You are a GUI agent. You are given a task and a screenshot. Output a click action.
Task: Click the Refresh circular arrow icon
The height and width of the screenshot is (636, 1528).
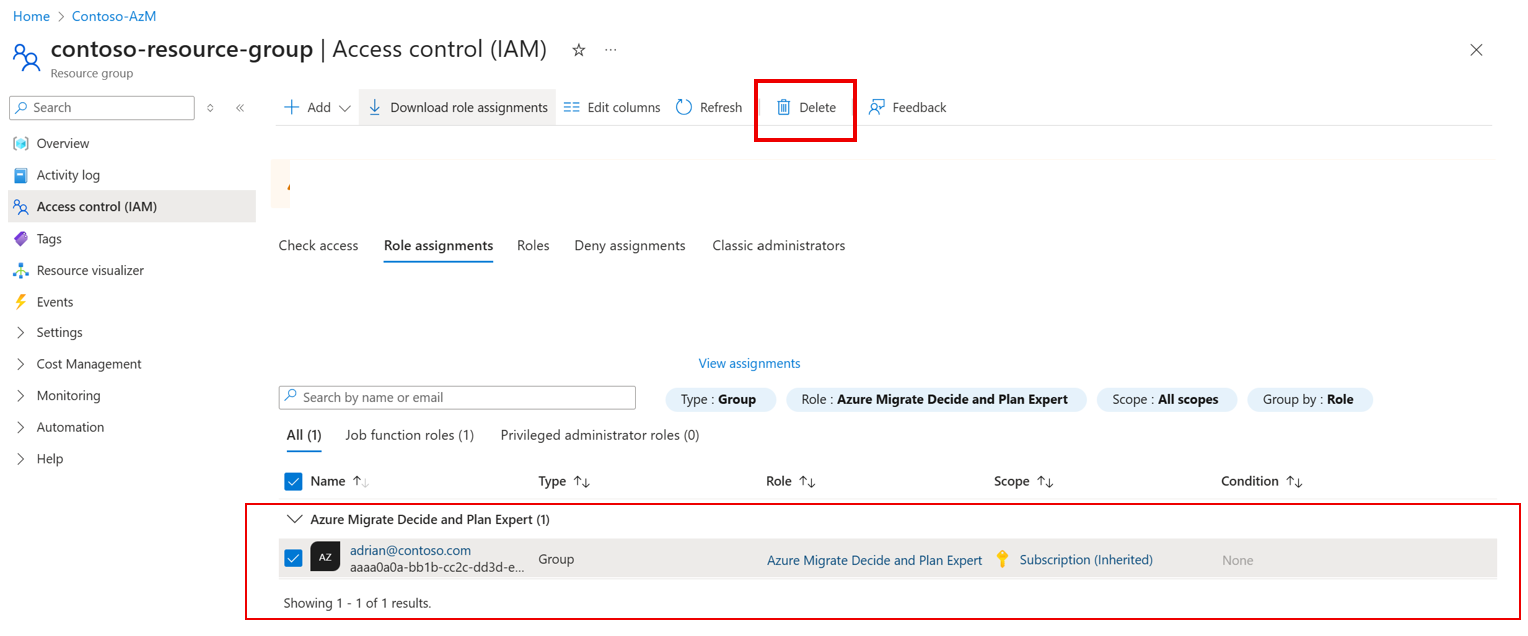pyautogui.click(x=684, y=107)
